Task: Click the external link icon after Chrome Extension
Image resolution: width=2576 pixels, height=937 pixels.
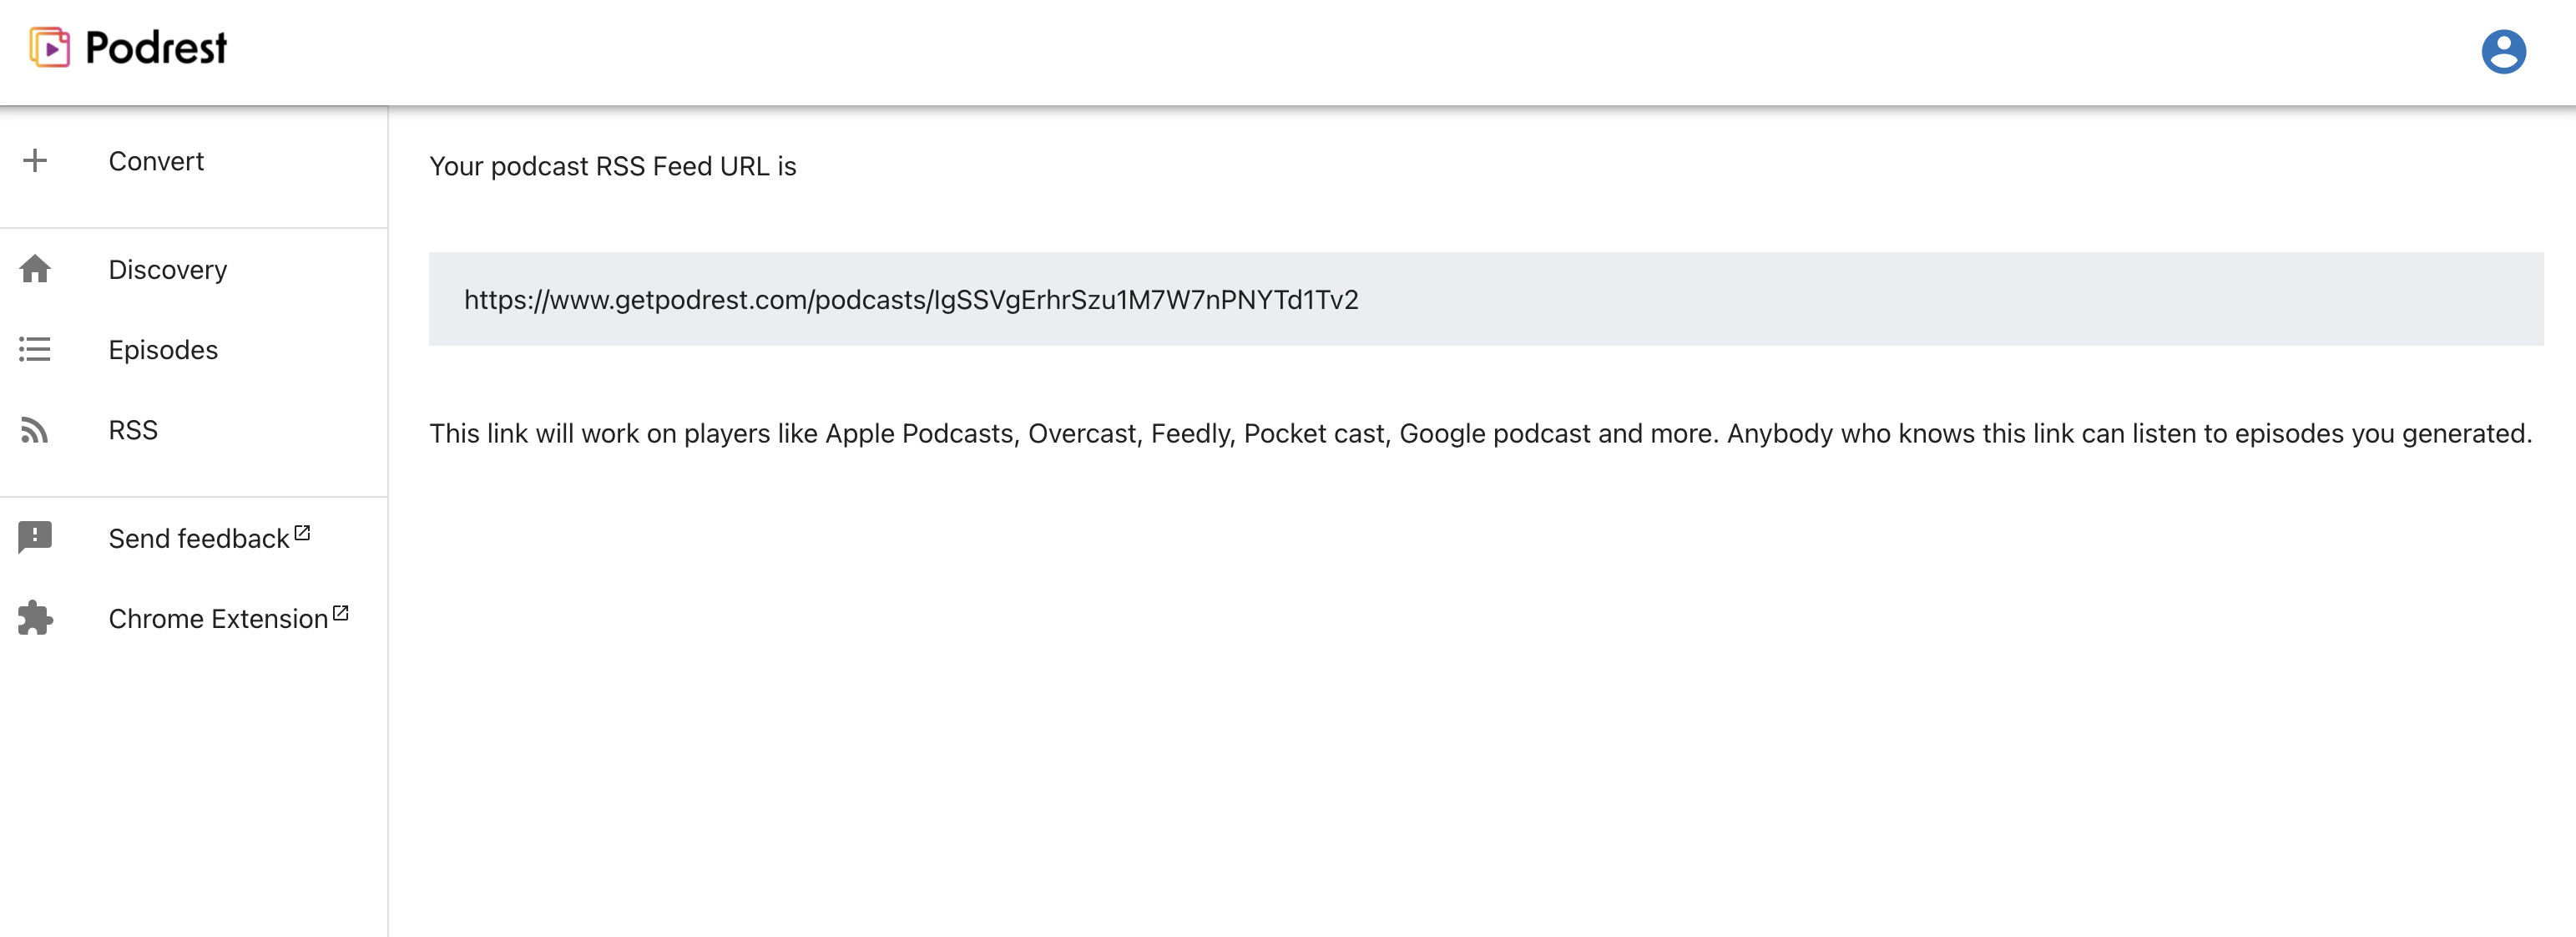Action: pyautogui.click(x=341, y=613)
